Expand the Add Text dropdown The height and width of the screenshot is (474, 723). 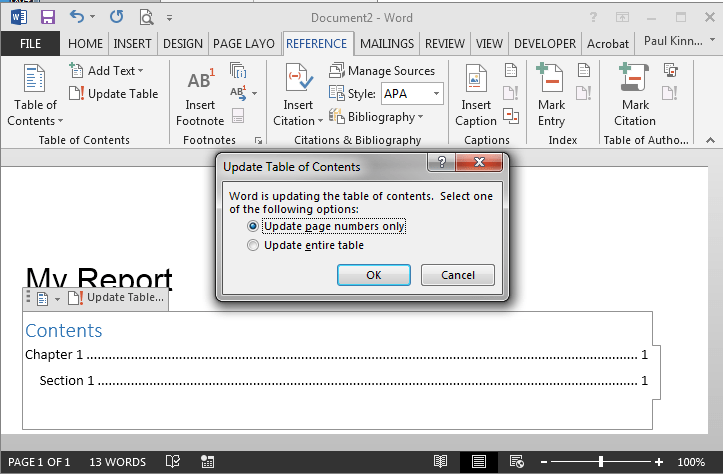140,71
